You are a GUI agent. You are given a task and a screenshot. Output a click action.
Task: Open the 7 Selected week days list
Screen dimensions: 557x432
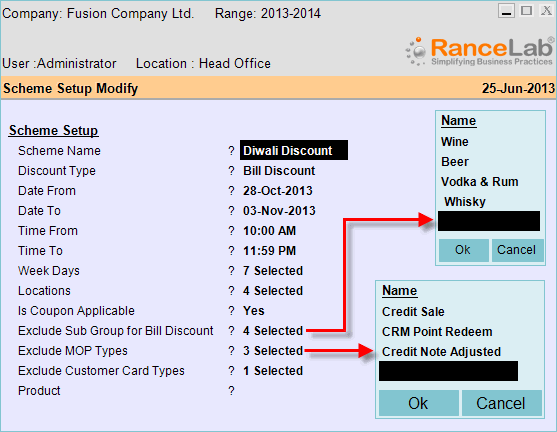tap(273, 271)
